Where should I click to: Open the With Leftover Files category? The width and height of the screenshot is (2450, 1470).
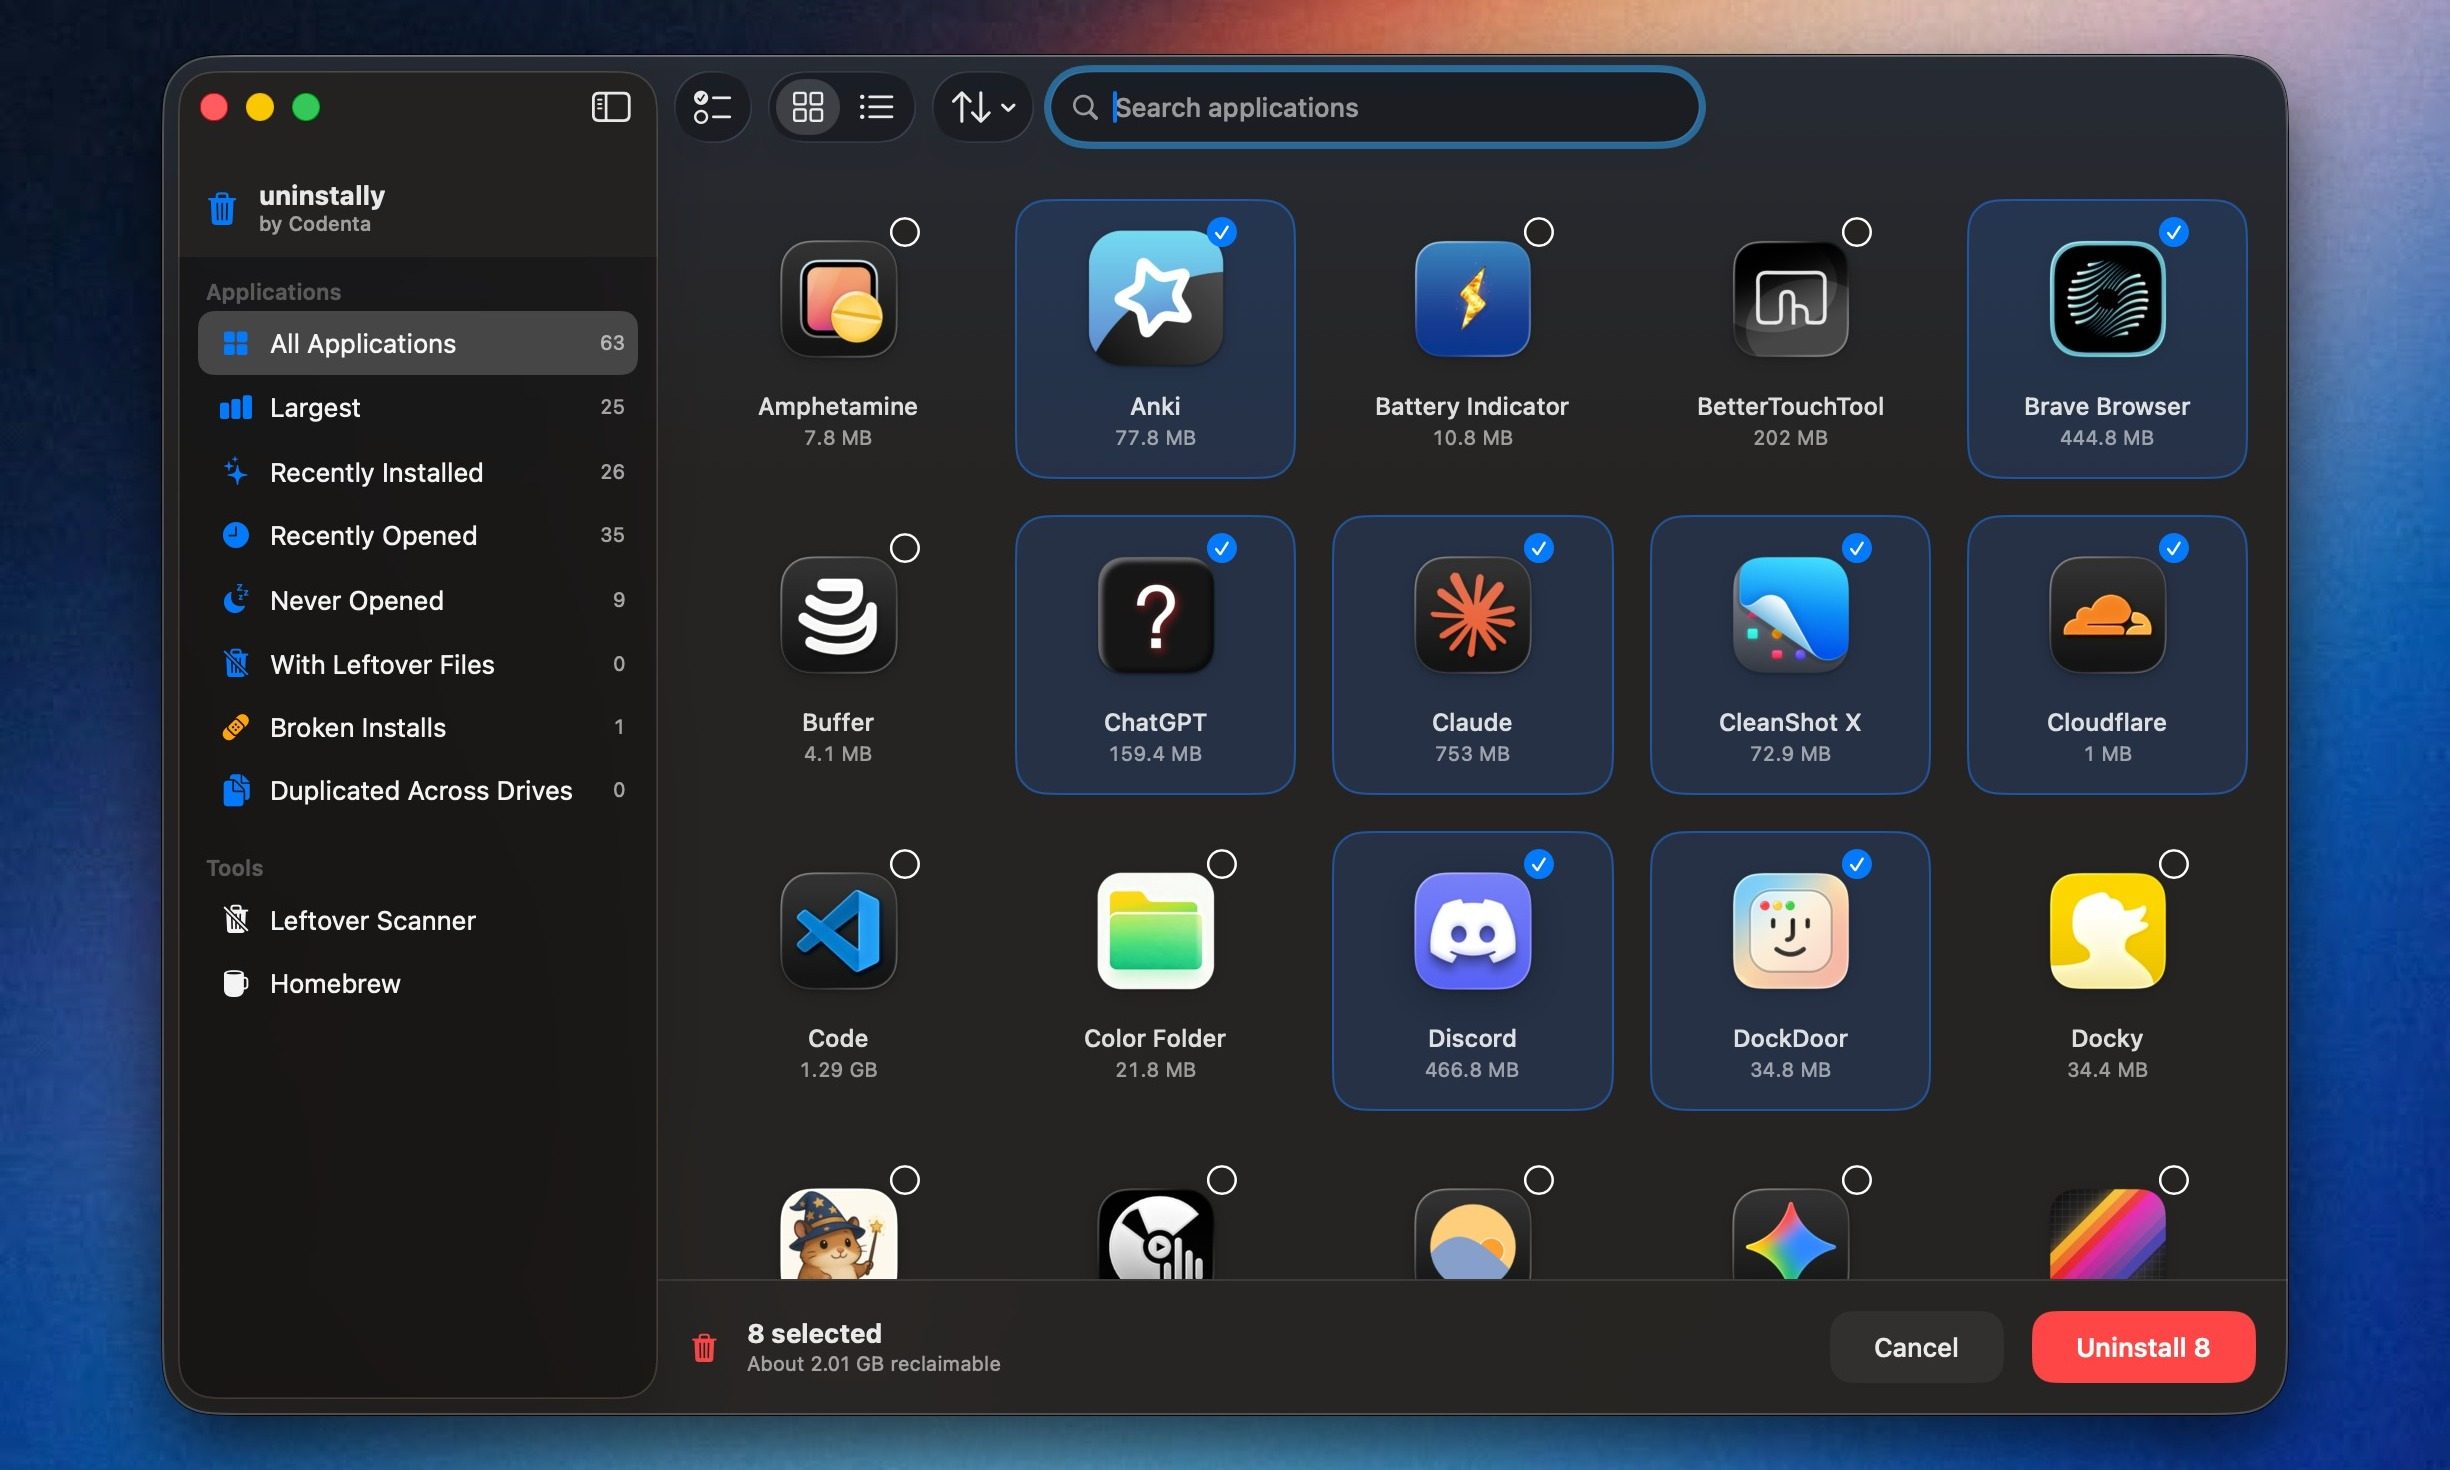418,664
